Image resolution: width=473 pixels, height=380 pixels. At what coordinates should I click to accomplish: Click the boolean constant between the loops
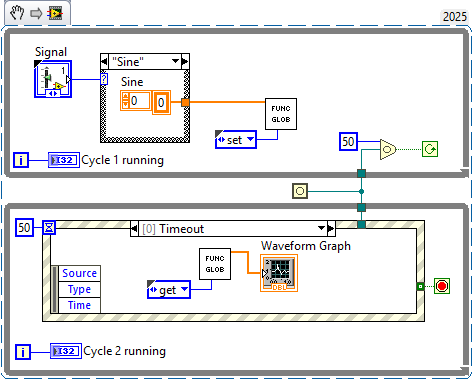pos(300,191)
